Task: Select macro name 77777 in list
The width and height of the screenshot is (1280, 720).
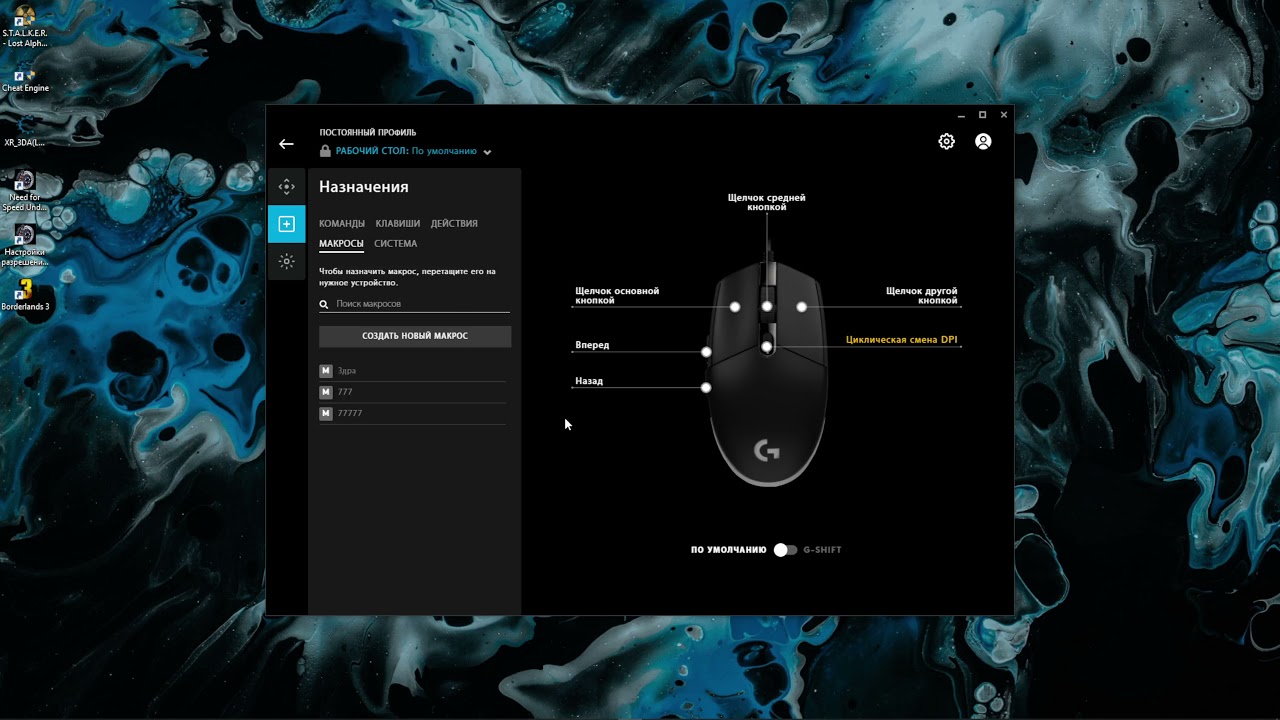Action: tap(350, 413)
